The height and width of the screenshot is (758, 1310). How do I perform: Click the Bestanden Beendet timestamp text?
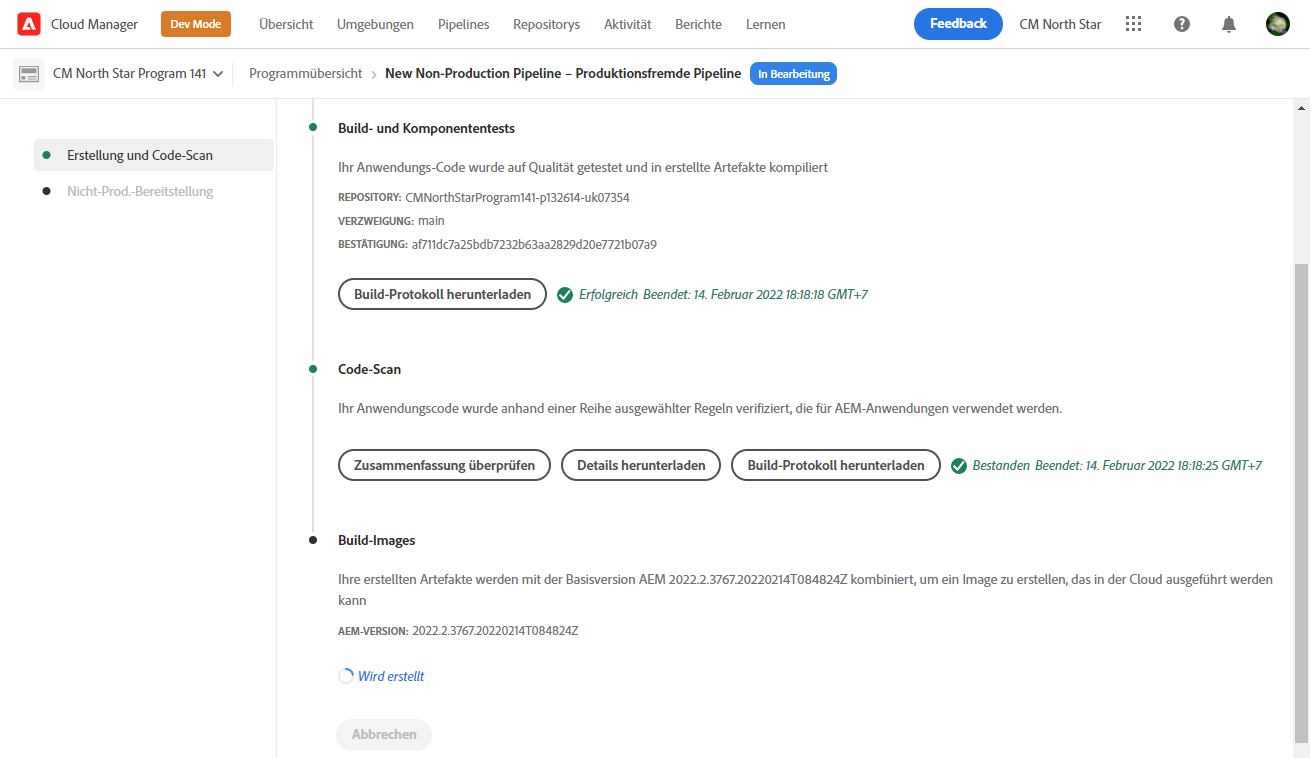pyautogui.click(x=1117, y=466)
